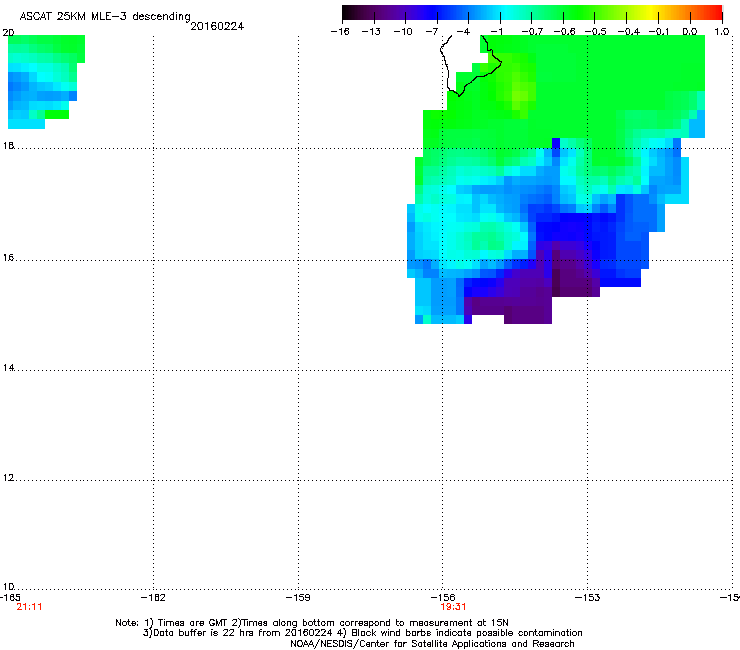Click the "ASCAT 25KM MLE-3 descending" title
The image size is (740, 650).
click(105, 16)
